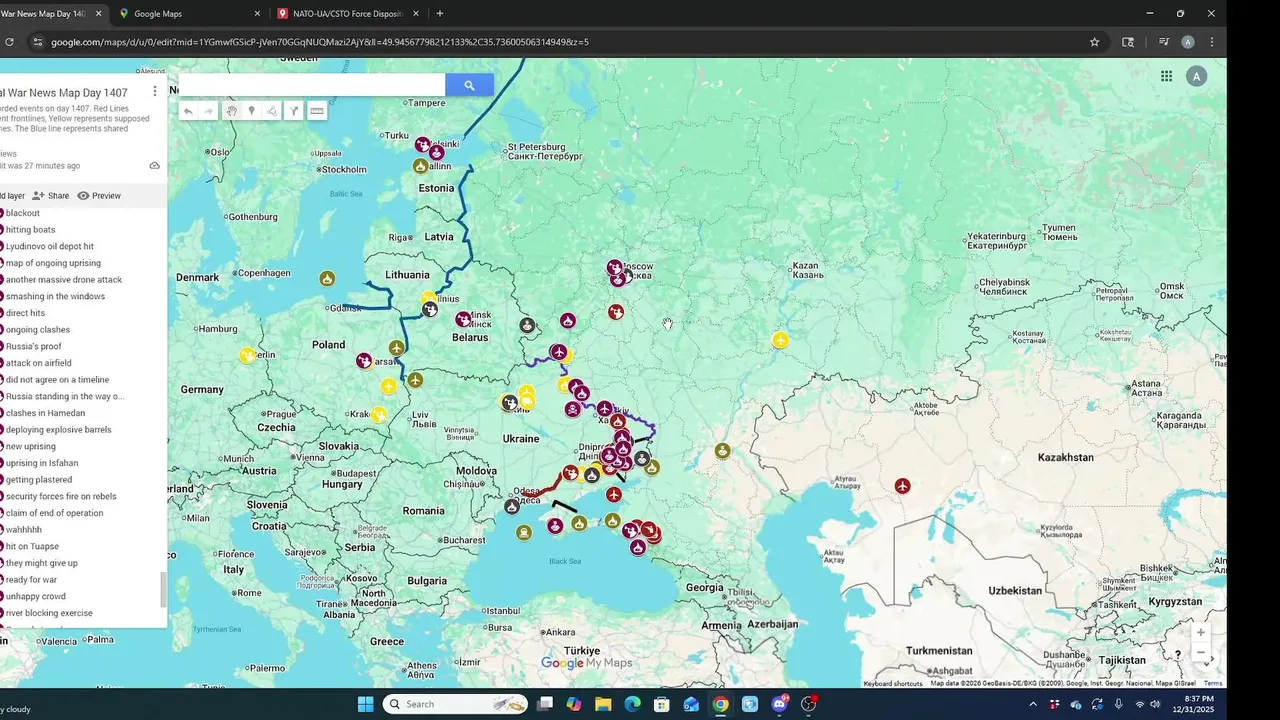The height and width of the screenshot is (720, 1280).
Task: Click the Share button
Action: pyautogui.click(x=50, y=196)
